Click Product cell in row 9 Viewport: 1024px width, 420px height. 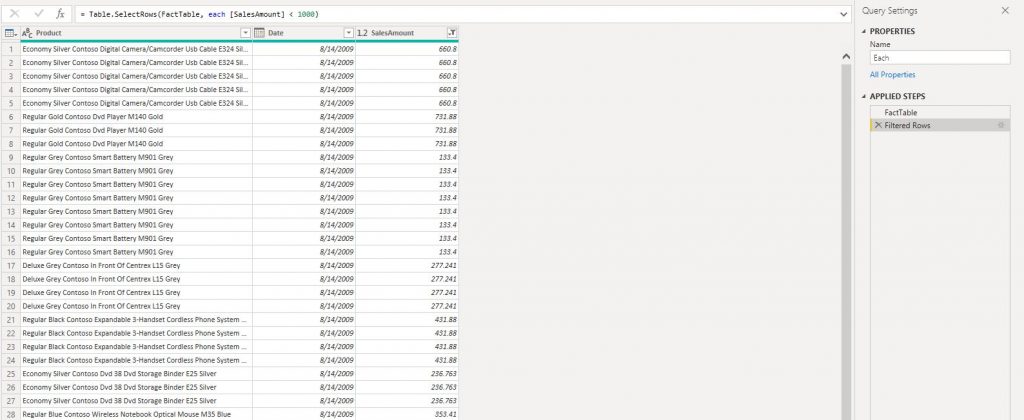[136, 157]
